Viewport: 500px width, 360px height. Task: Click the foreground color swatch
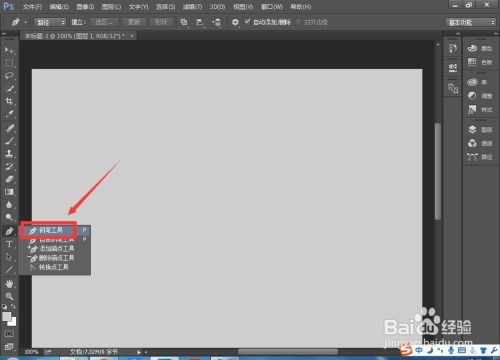[x=6, y=316]
